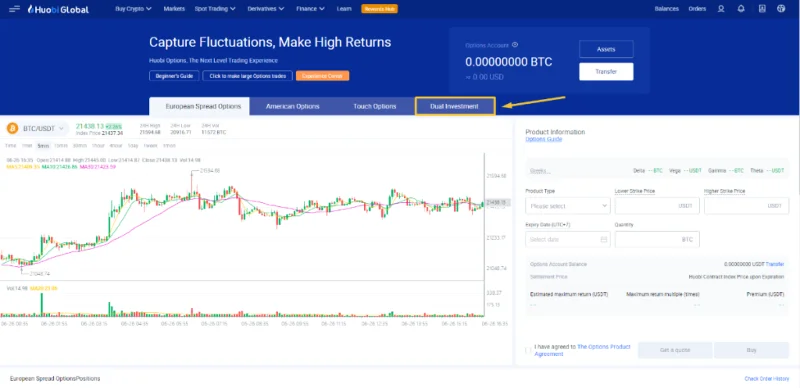
Task: Click the Bitcoin coin icon
Action: [12, 128]
